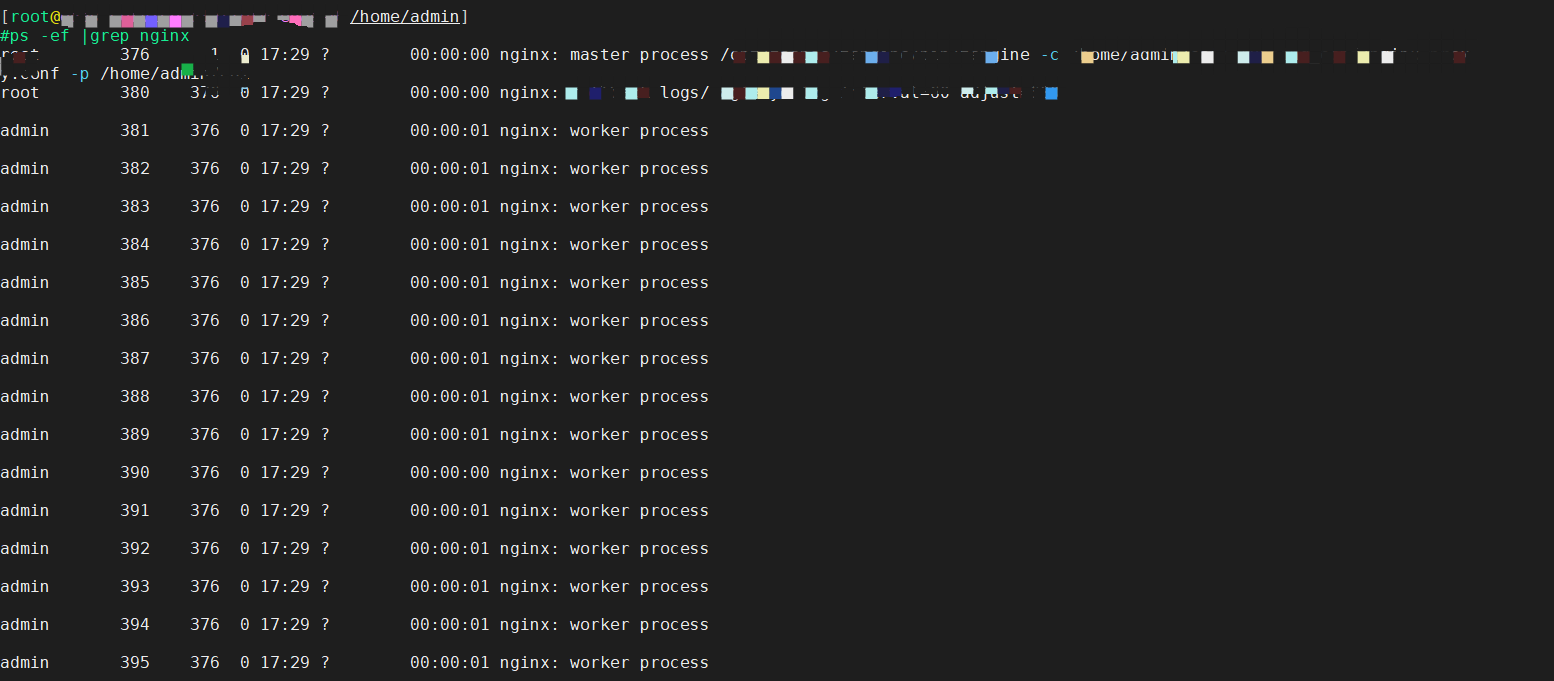The image size is (1554, 681).
Task: Click the 17:29 start time on PID 383 row
Action: coord(285,207)
